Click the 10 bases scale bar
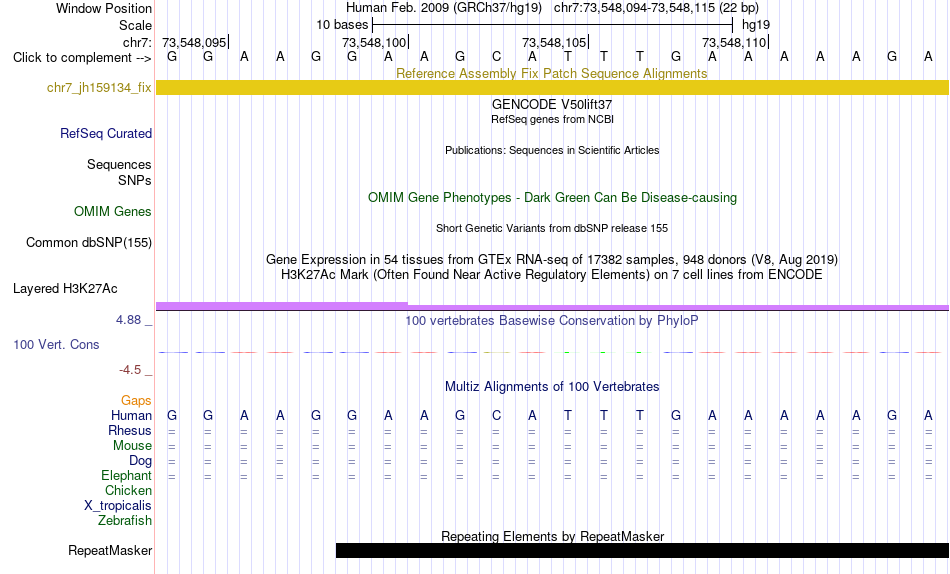This screenshot has width=950, height=574. coord(553,25)
